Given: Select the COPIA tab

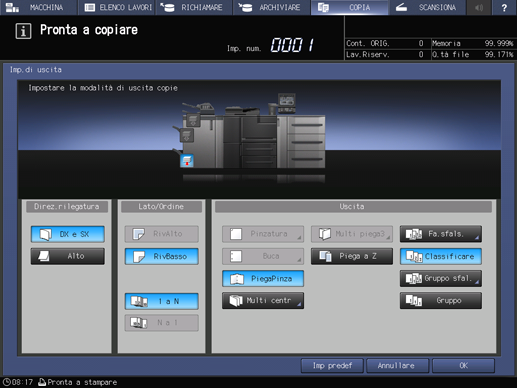Looking at the screenshot, I should pyautogui.click(x=349, y=7).
